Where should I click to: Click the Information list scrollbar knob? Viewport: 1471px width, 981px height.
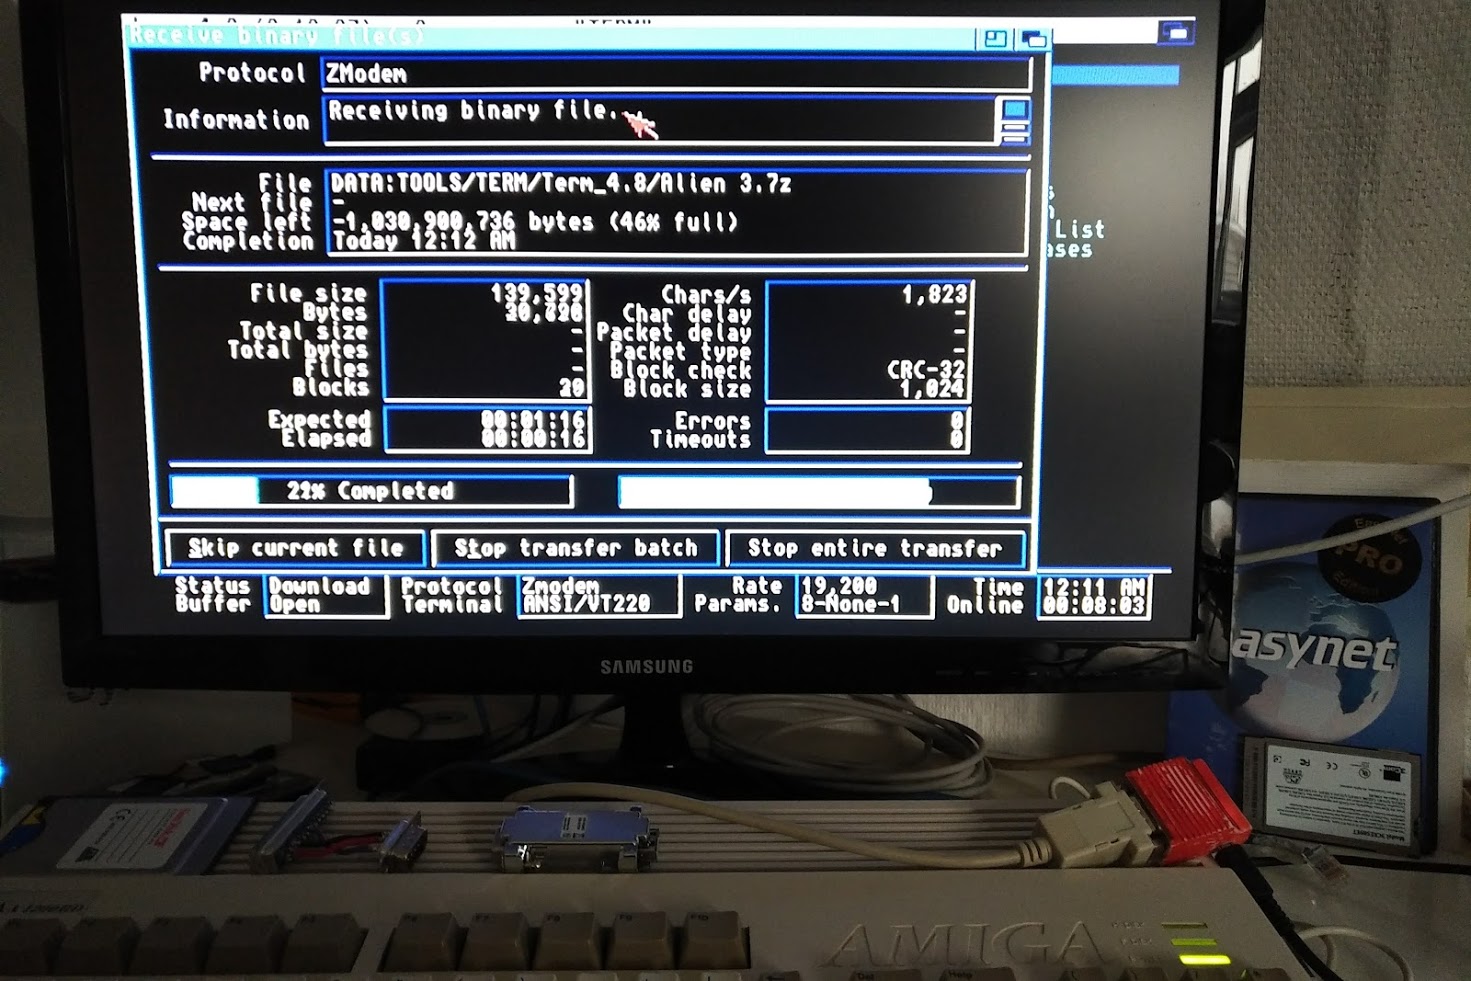click(x=1015, y=108)
